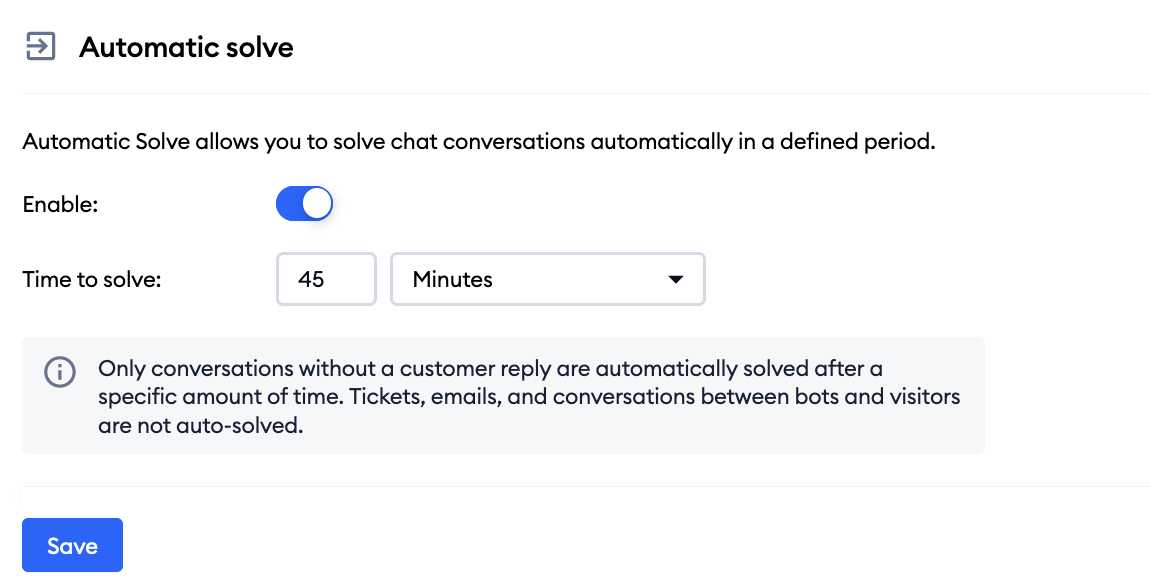Viewport: 1150px width, 588px height.
Task: Click the info circle icon
Action: (x=59, y=371)
